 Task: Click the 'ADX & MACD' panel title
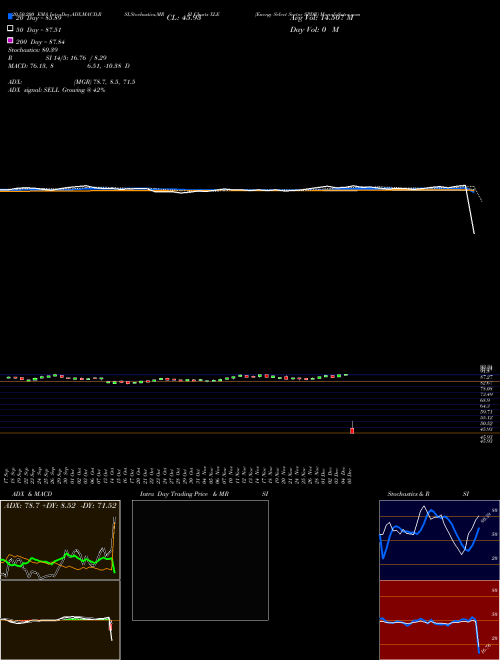(32, 494)
